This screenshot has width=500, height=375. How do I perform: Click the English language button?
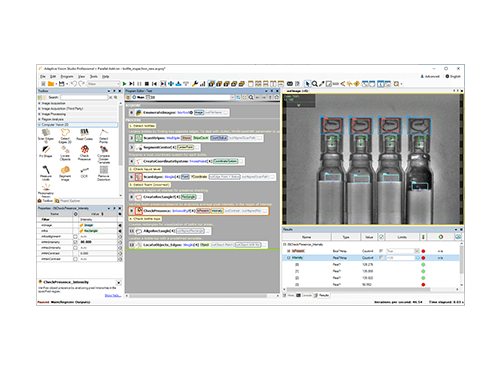pyautogui.click(x=453, y=76)
